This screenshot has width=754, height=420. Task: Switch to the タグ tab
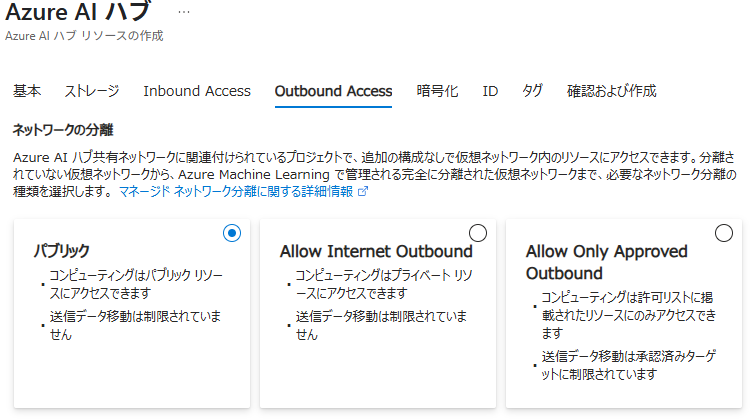tap(532, 91)
